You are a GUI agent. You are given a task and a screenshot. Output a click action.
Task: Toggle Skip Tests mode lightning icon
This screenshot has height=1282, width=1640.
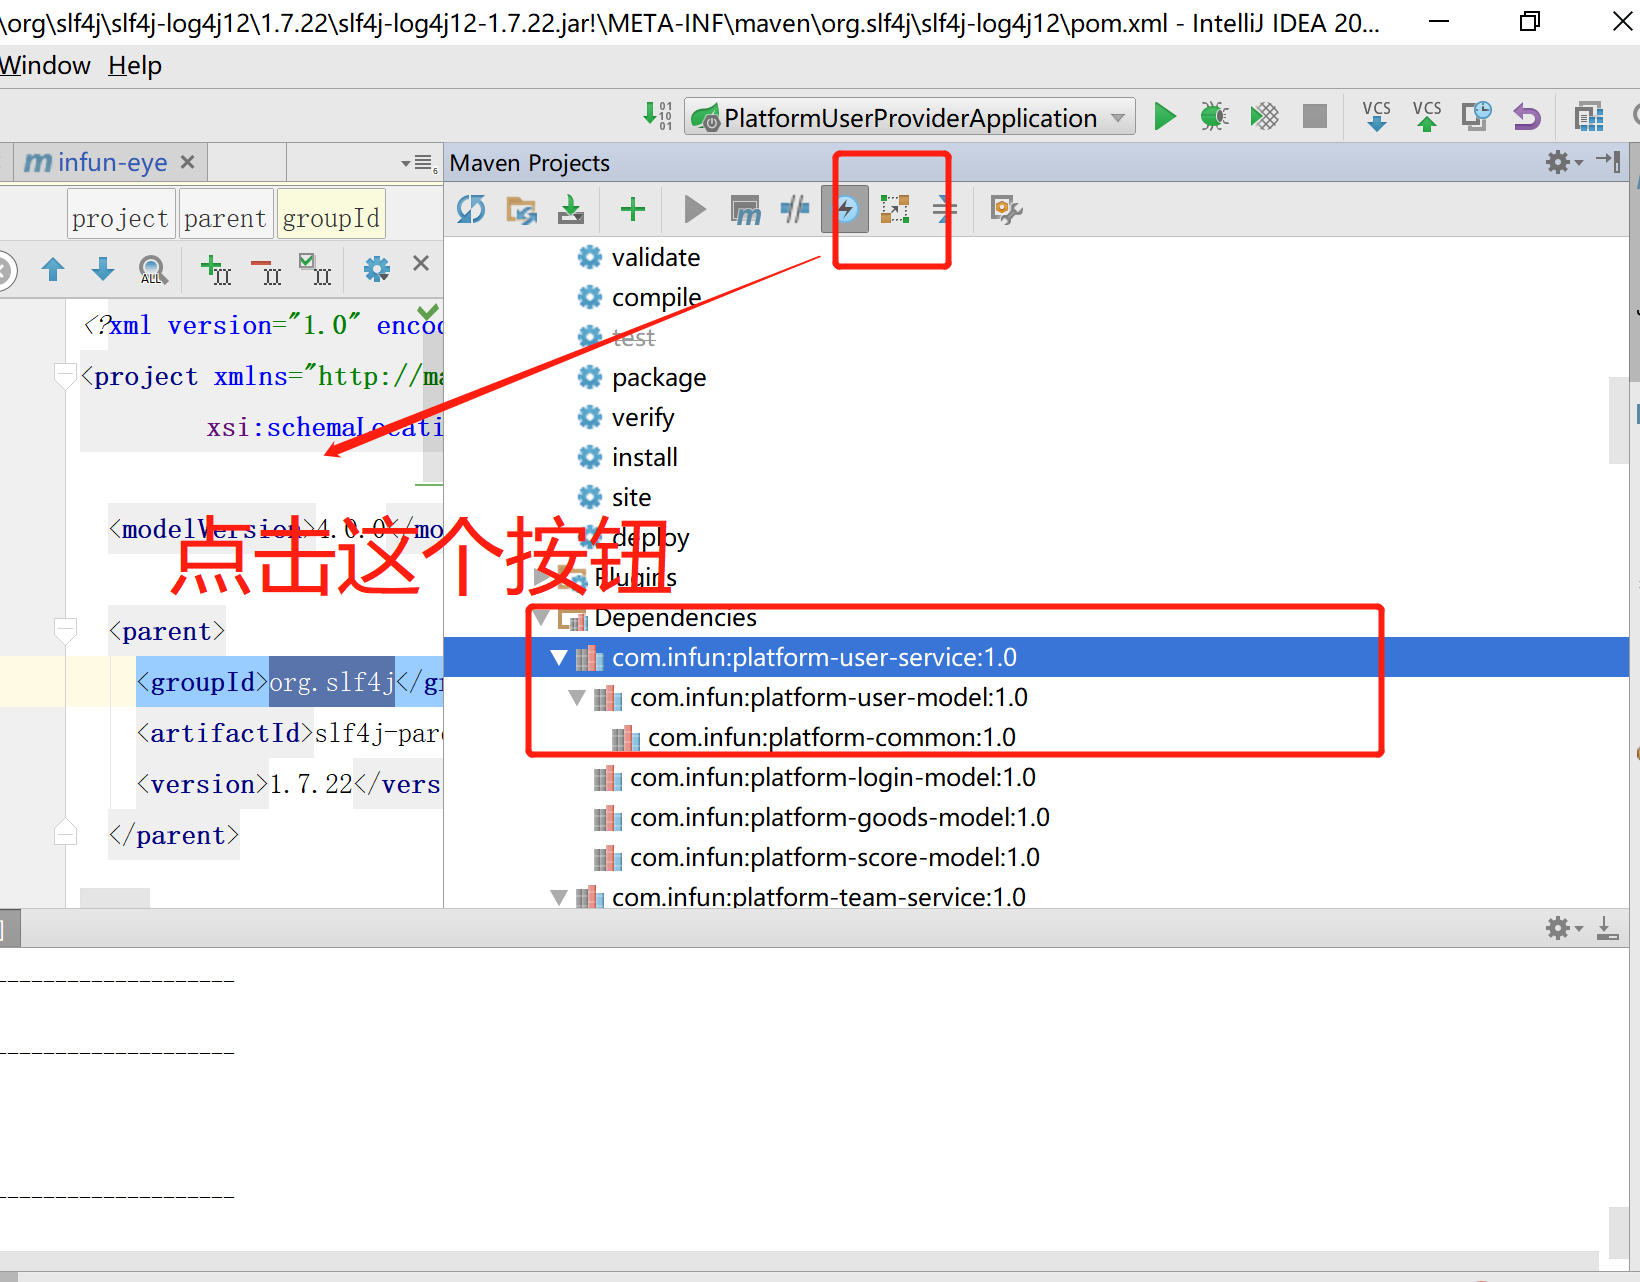(x=846, y=209)
